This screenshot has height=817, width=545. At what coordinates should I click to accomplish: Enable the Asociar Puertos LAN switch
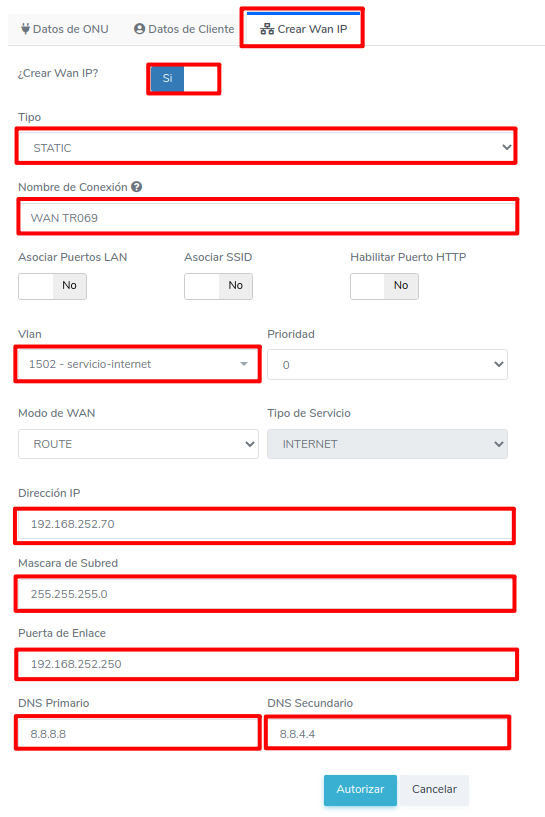[x=52, y=286]
